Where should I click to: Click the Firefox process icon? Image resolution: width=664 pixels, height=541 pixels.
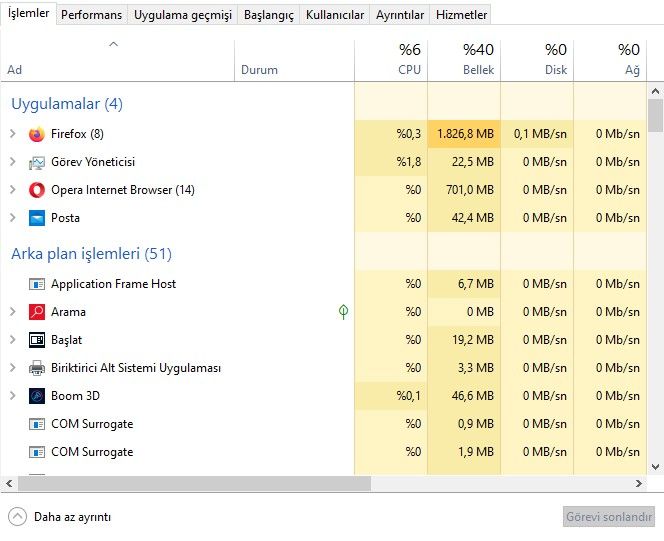tap(37, 134)
